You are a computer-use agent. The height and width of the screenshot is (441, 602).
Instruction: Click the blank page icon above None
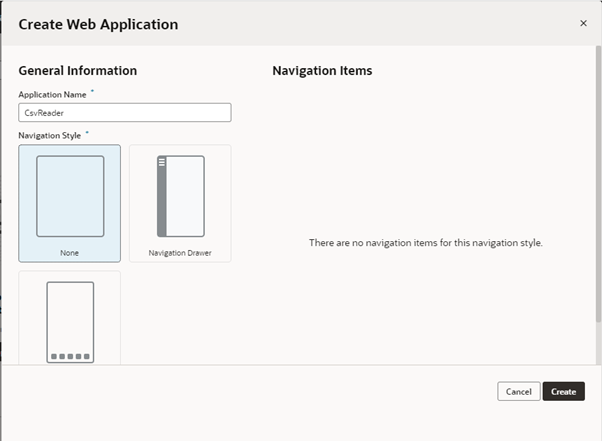point(70,196)
